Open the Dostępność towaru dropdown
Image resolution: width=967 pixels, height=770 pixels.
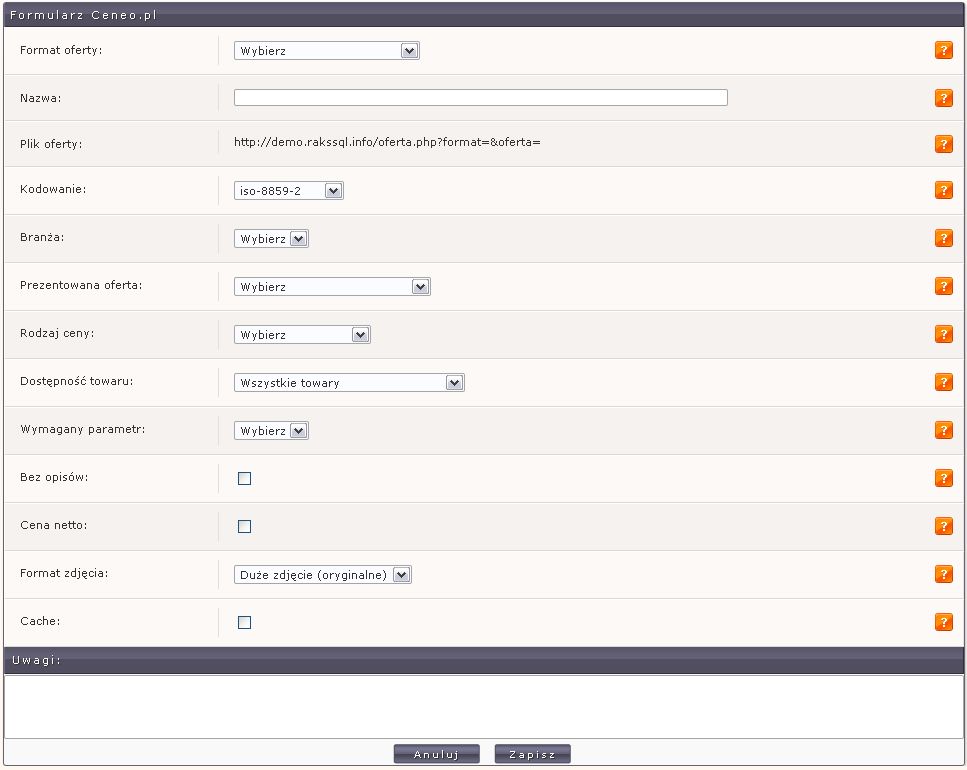(x=349, y=383)
